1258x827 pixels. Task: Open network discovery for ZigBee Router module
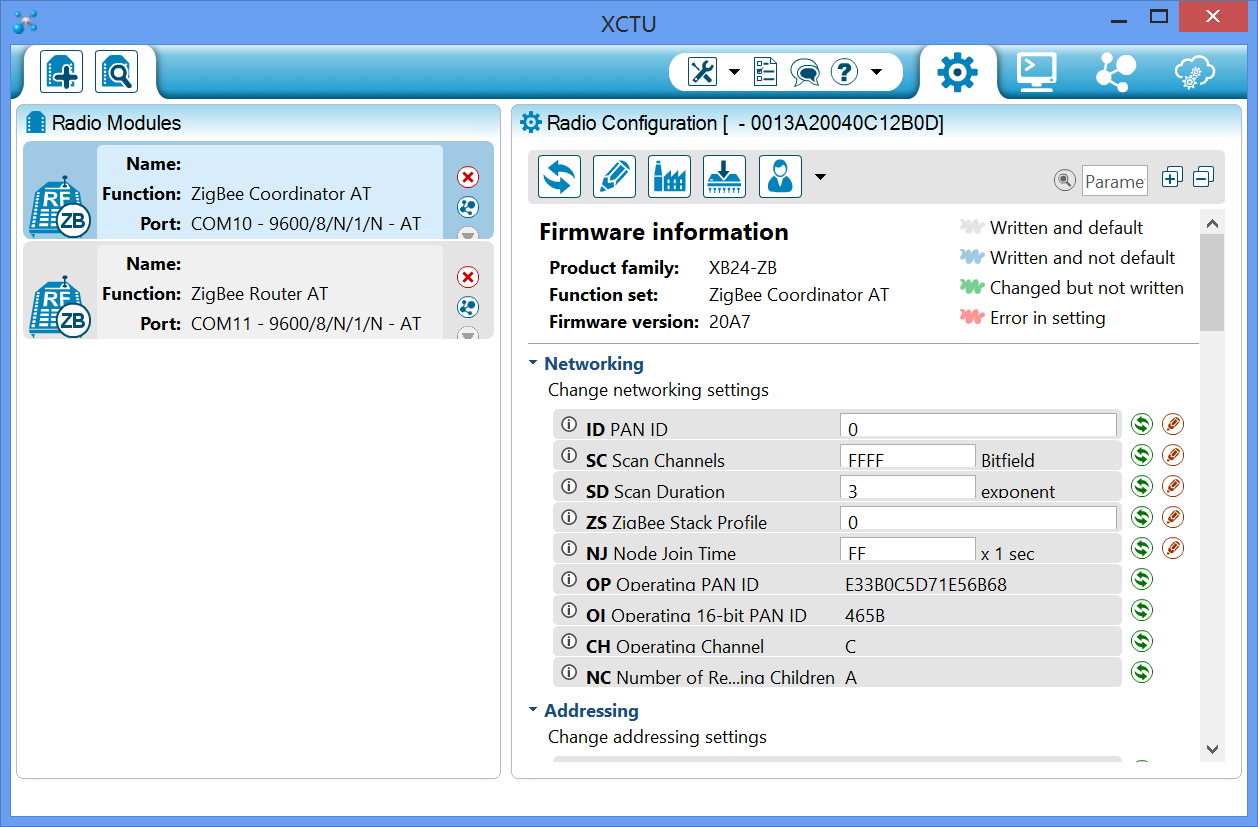point(468,307)
